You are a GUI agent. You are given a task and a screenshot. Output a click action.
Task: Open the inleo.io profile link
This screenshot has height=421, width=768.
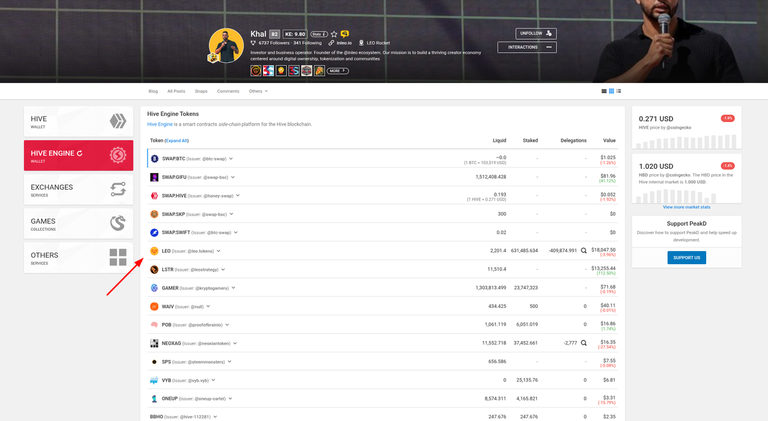344,43
